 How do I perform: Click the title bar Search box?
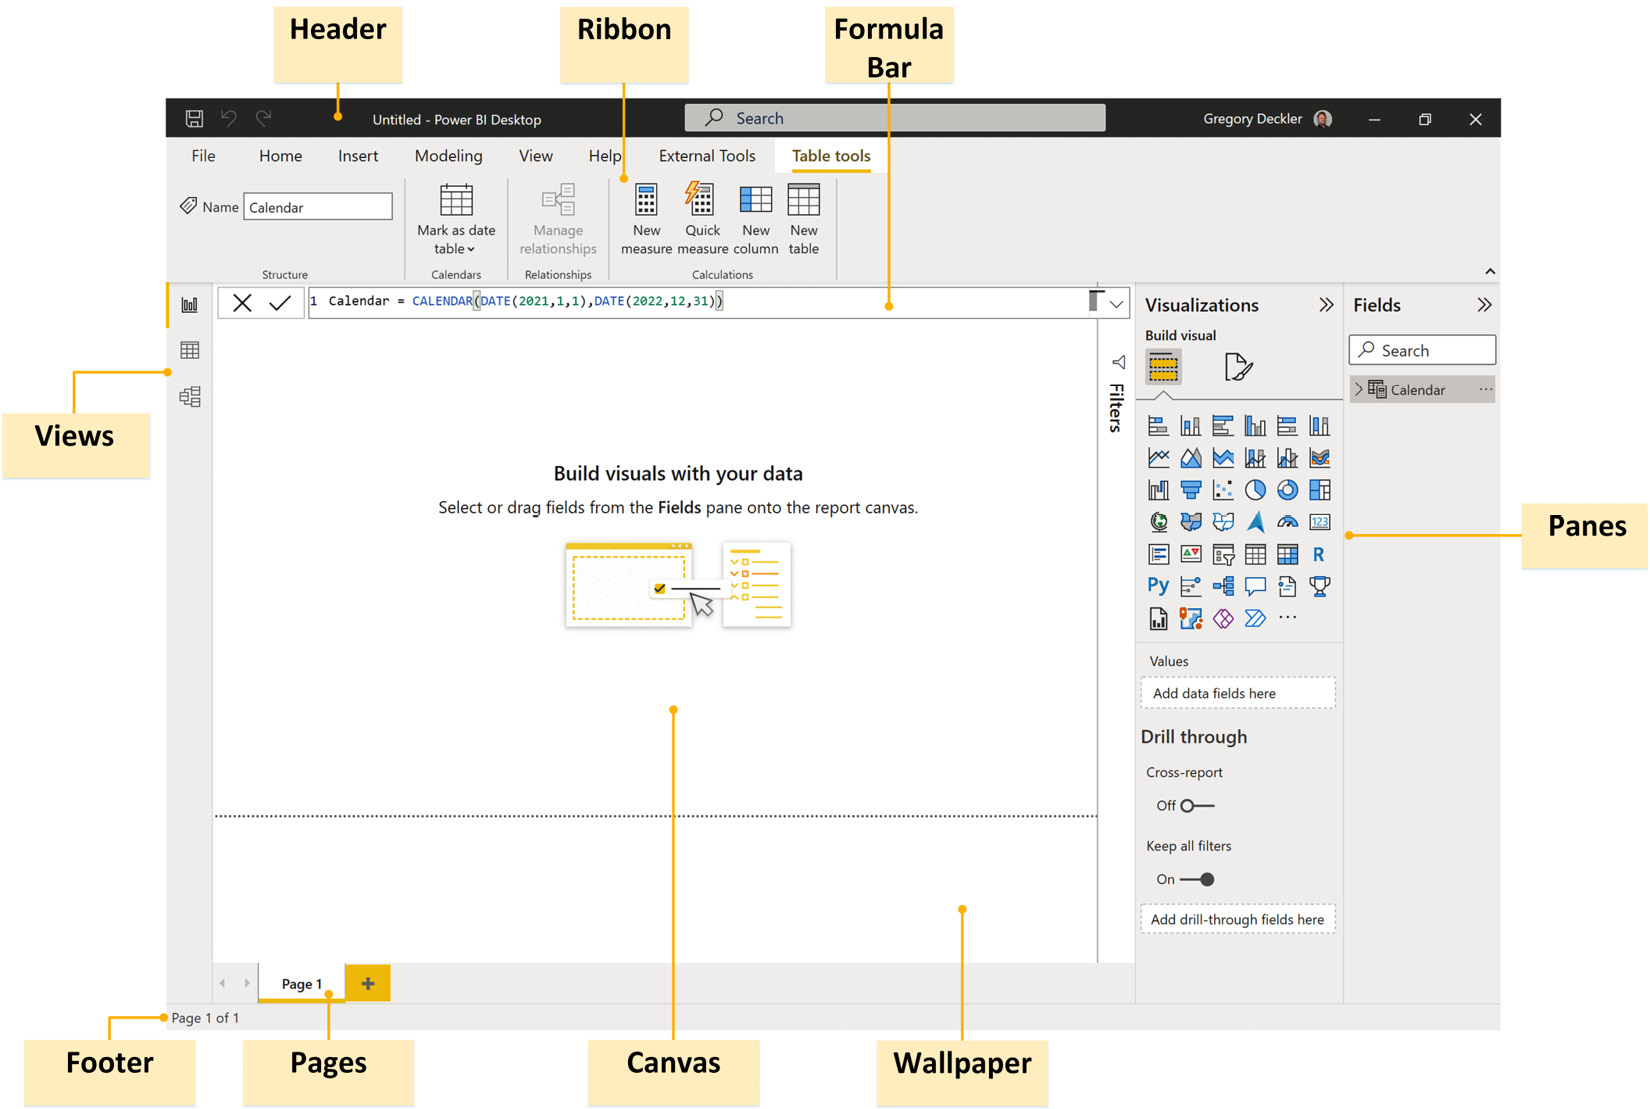click(895, 118)
